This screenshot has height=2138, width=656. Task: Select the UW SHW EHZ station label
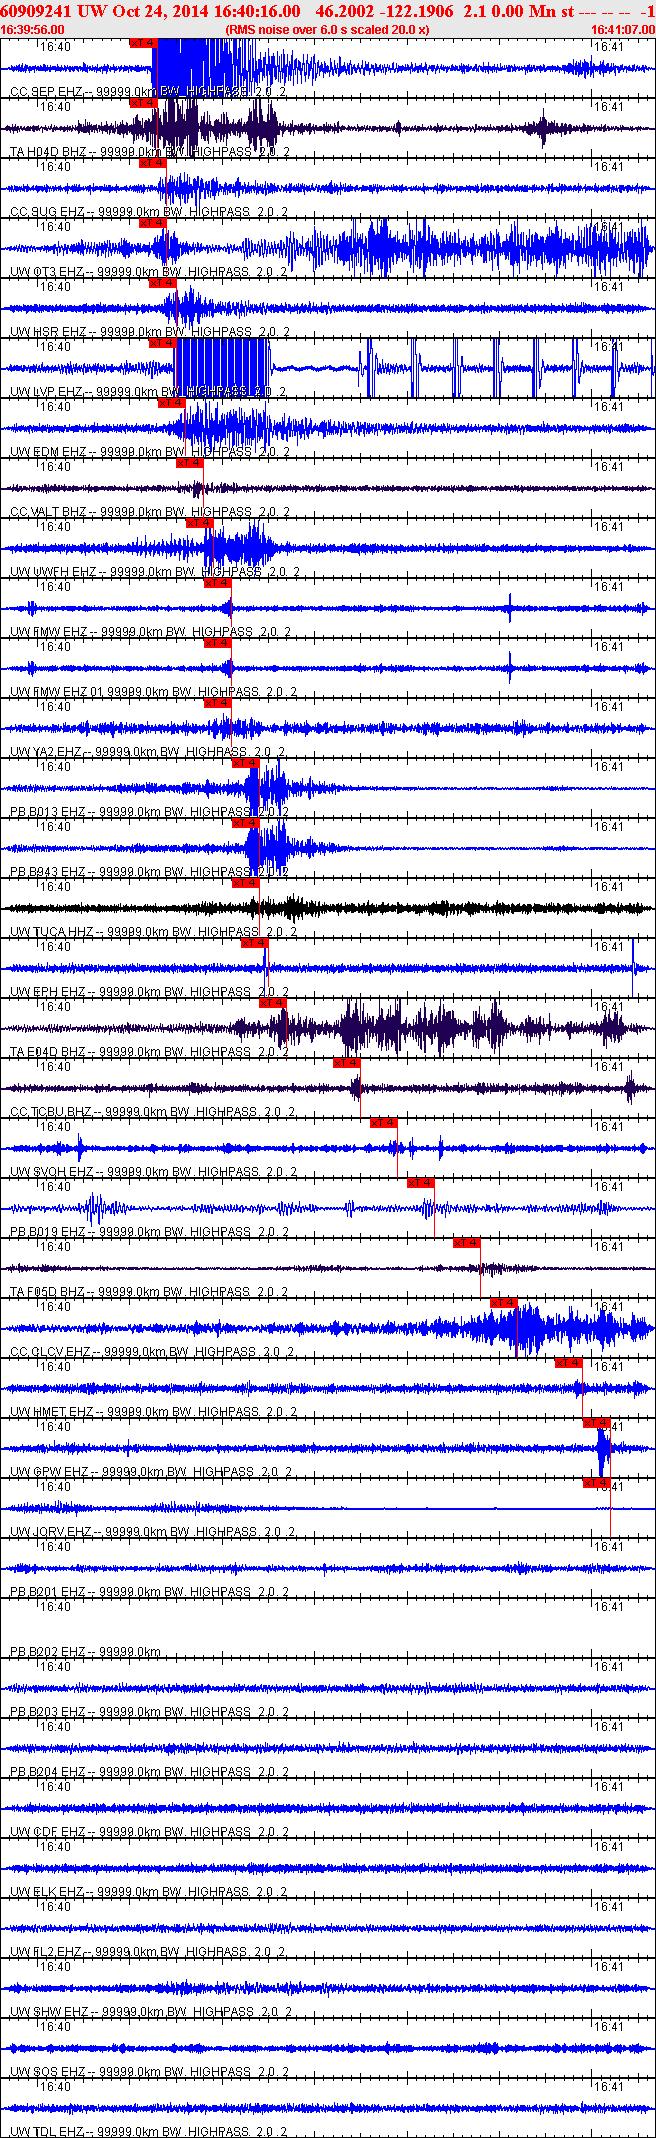tap(151, 2012)
